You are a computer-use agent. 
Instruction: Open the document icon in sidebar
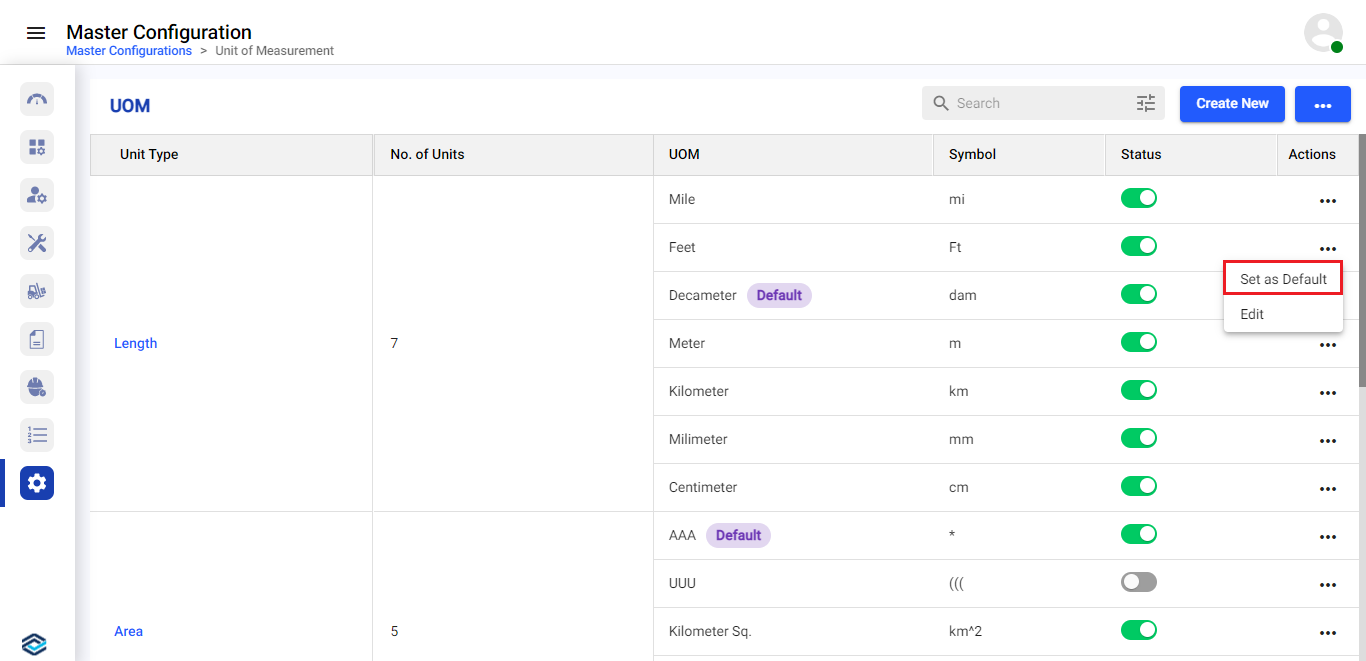(37, 339)
